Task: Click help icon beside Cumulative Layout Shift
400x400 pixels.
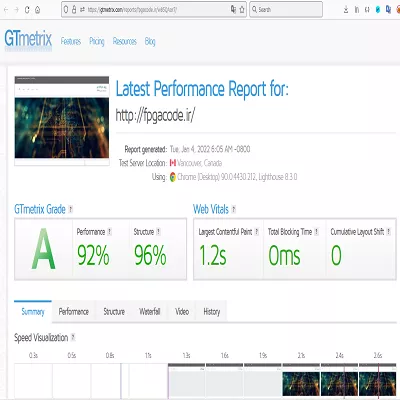Action: pyautogui.click(x=388, y=232)
